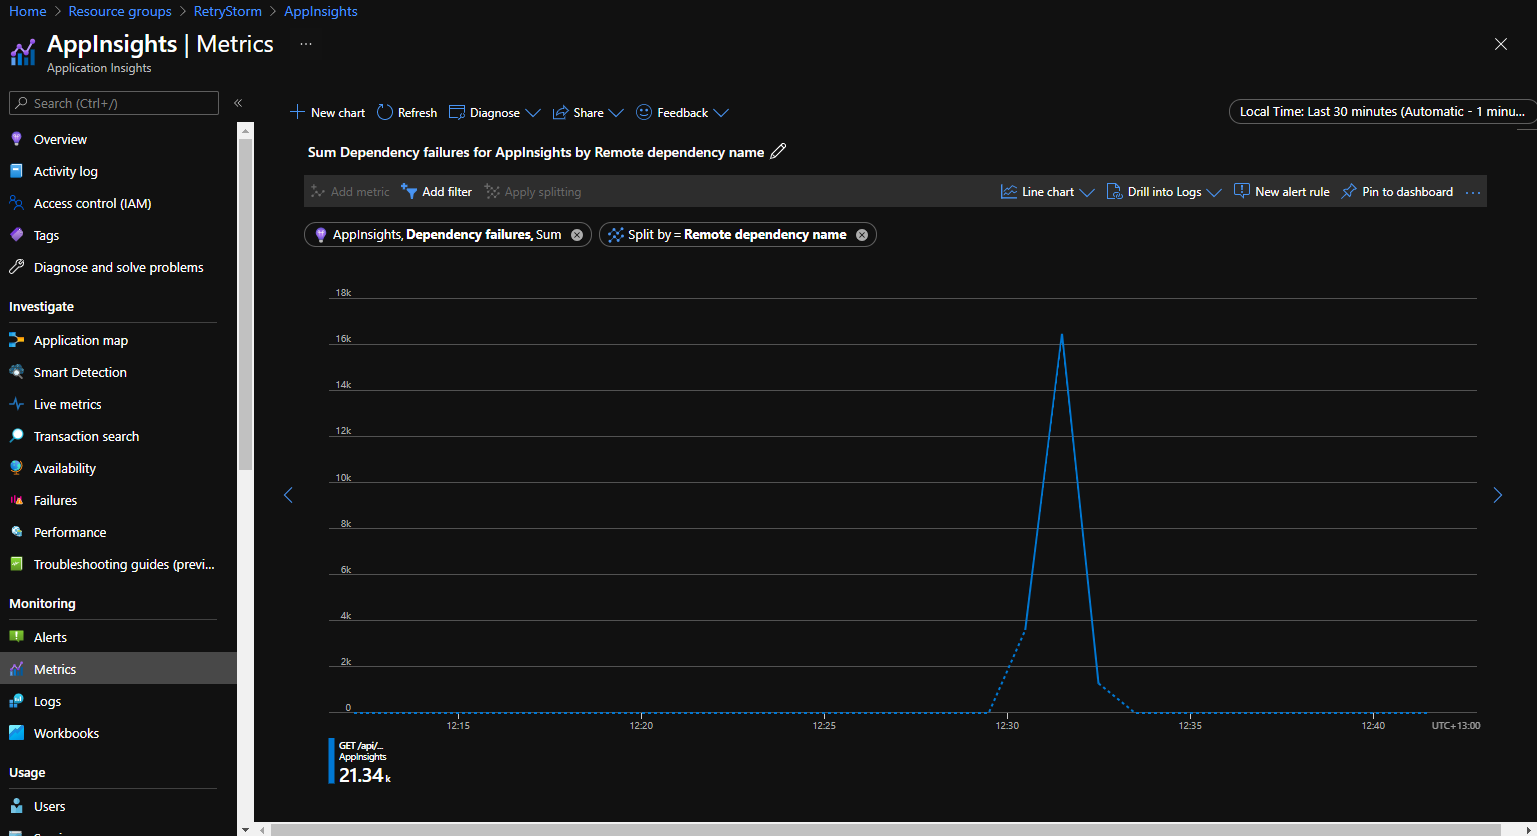Collapse the sidebar with double chevron
This screenshot has width=1537, height=836.
[x=238, y=103]
